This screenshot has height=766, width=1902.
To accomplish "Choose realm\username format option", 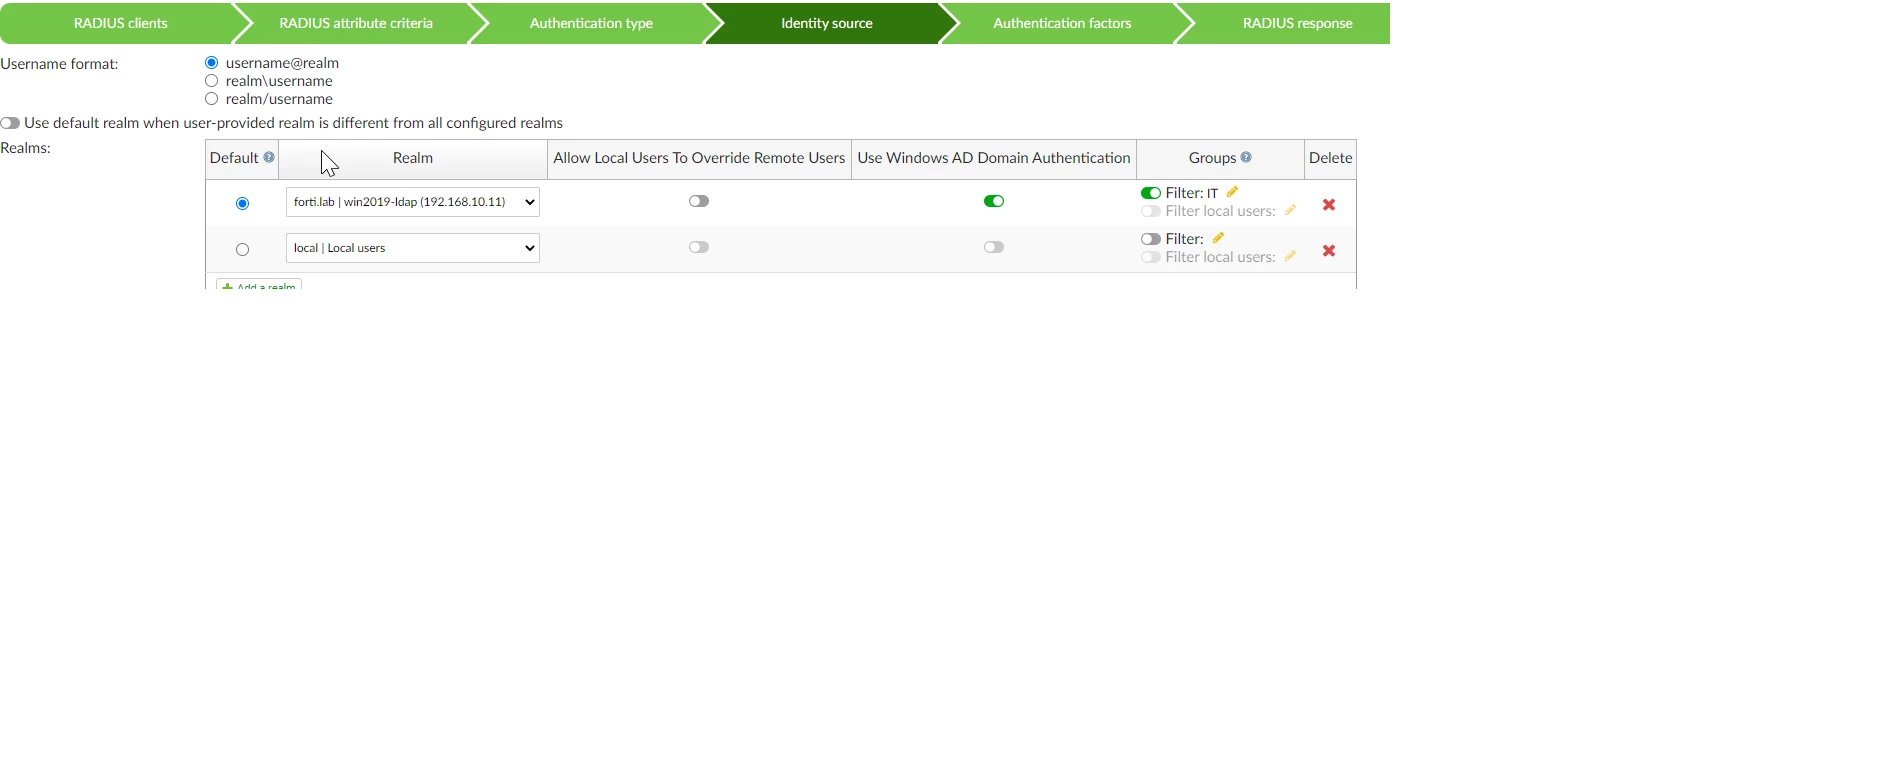I will click(211, 81).
